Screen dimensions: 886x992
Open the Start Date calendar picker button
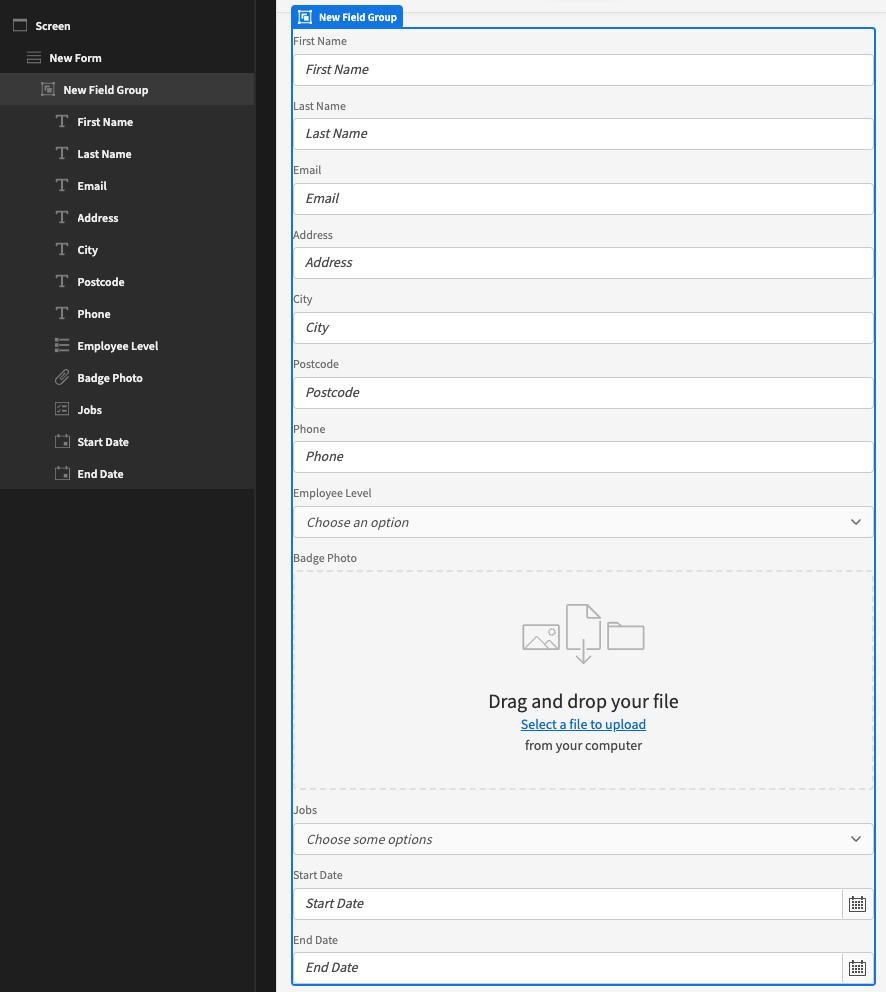point(858,903)
